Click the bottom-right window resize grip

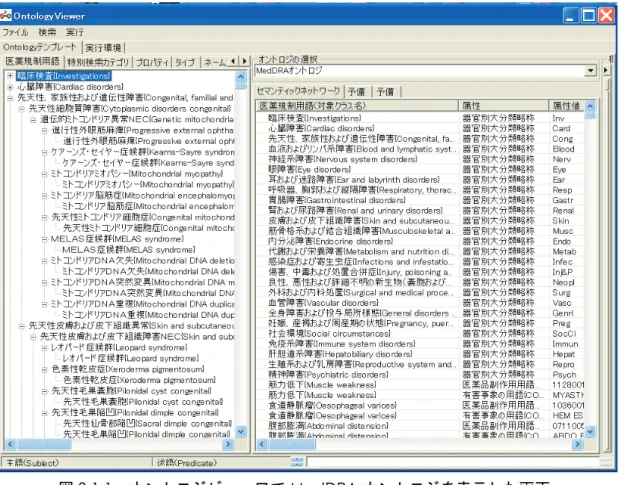[x=605, y=462]
